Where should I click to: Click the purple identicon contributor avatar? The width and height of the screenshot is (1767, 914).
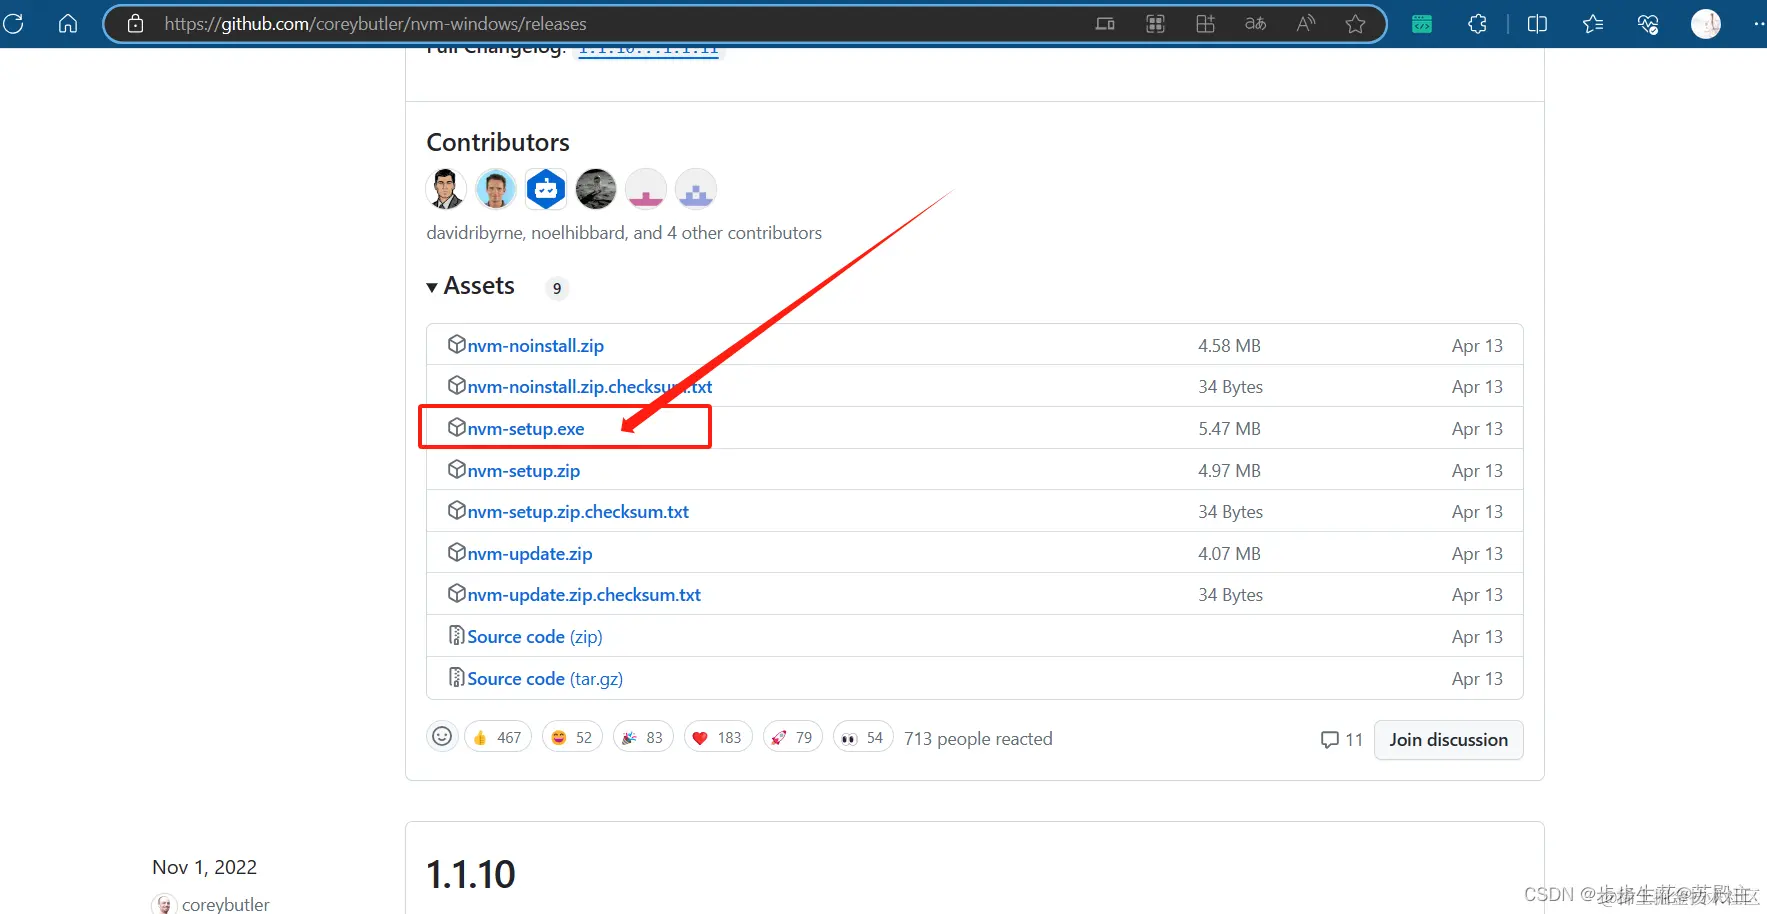point(696,188)
